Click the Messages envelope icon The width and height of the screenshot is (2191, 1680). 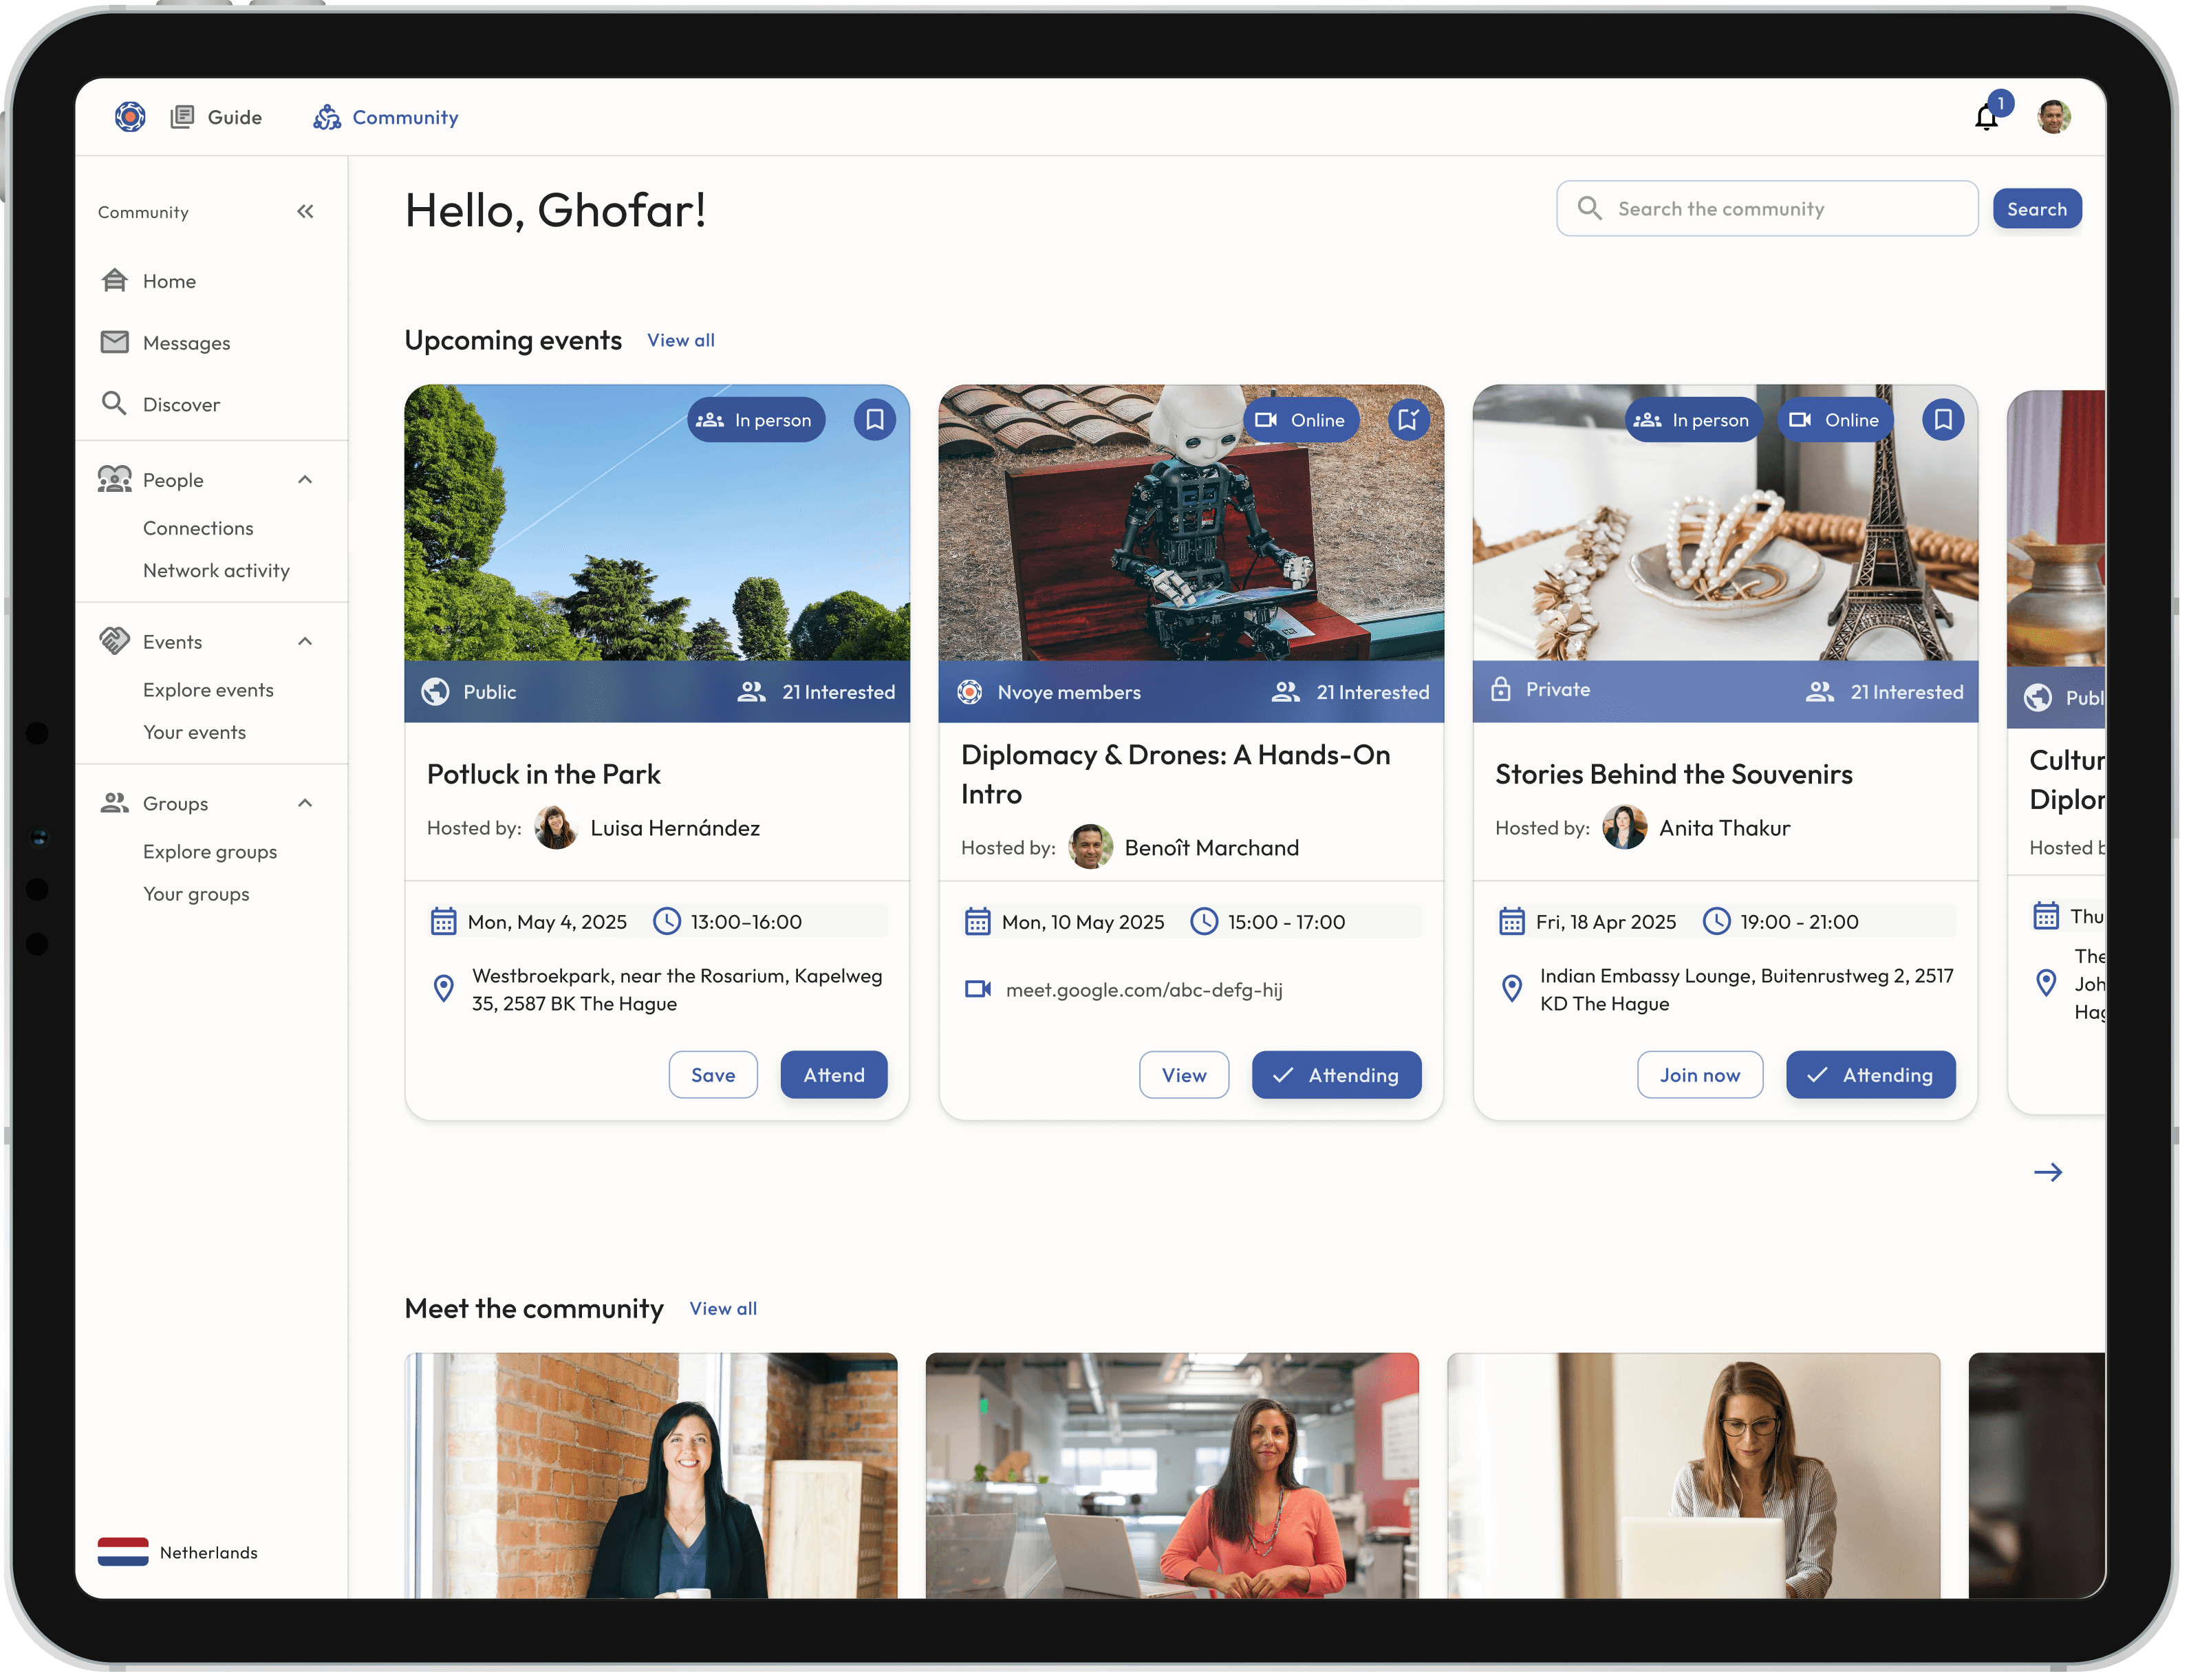[x=115, y=342]
